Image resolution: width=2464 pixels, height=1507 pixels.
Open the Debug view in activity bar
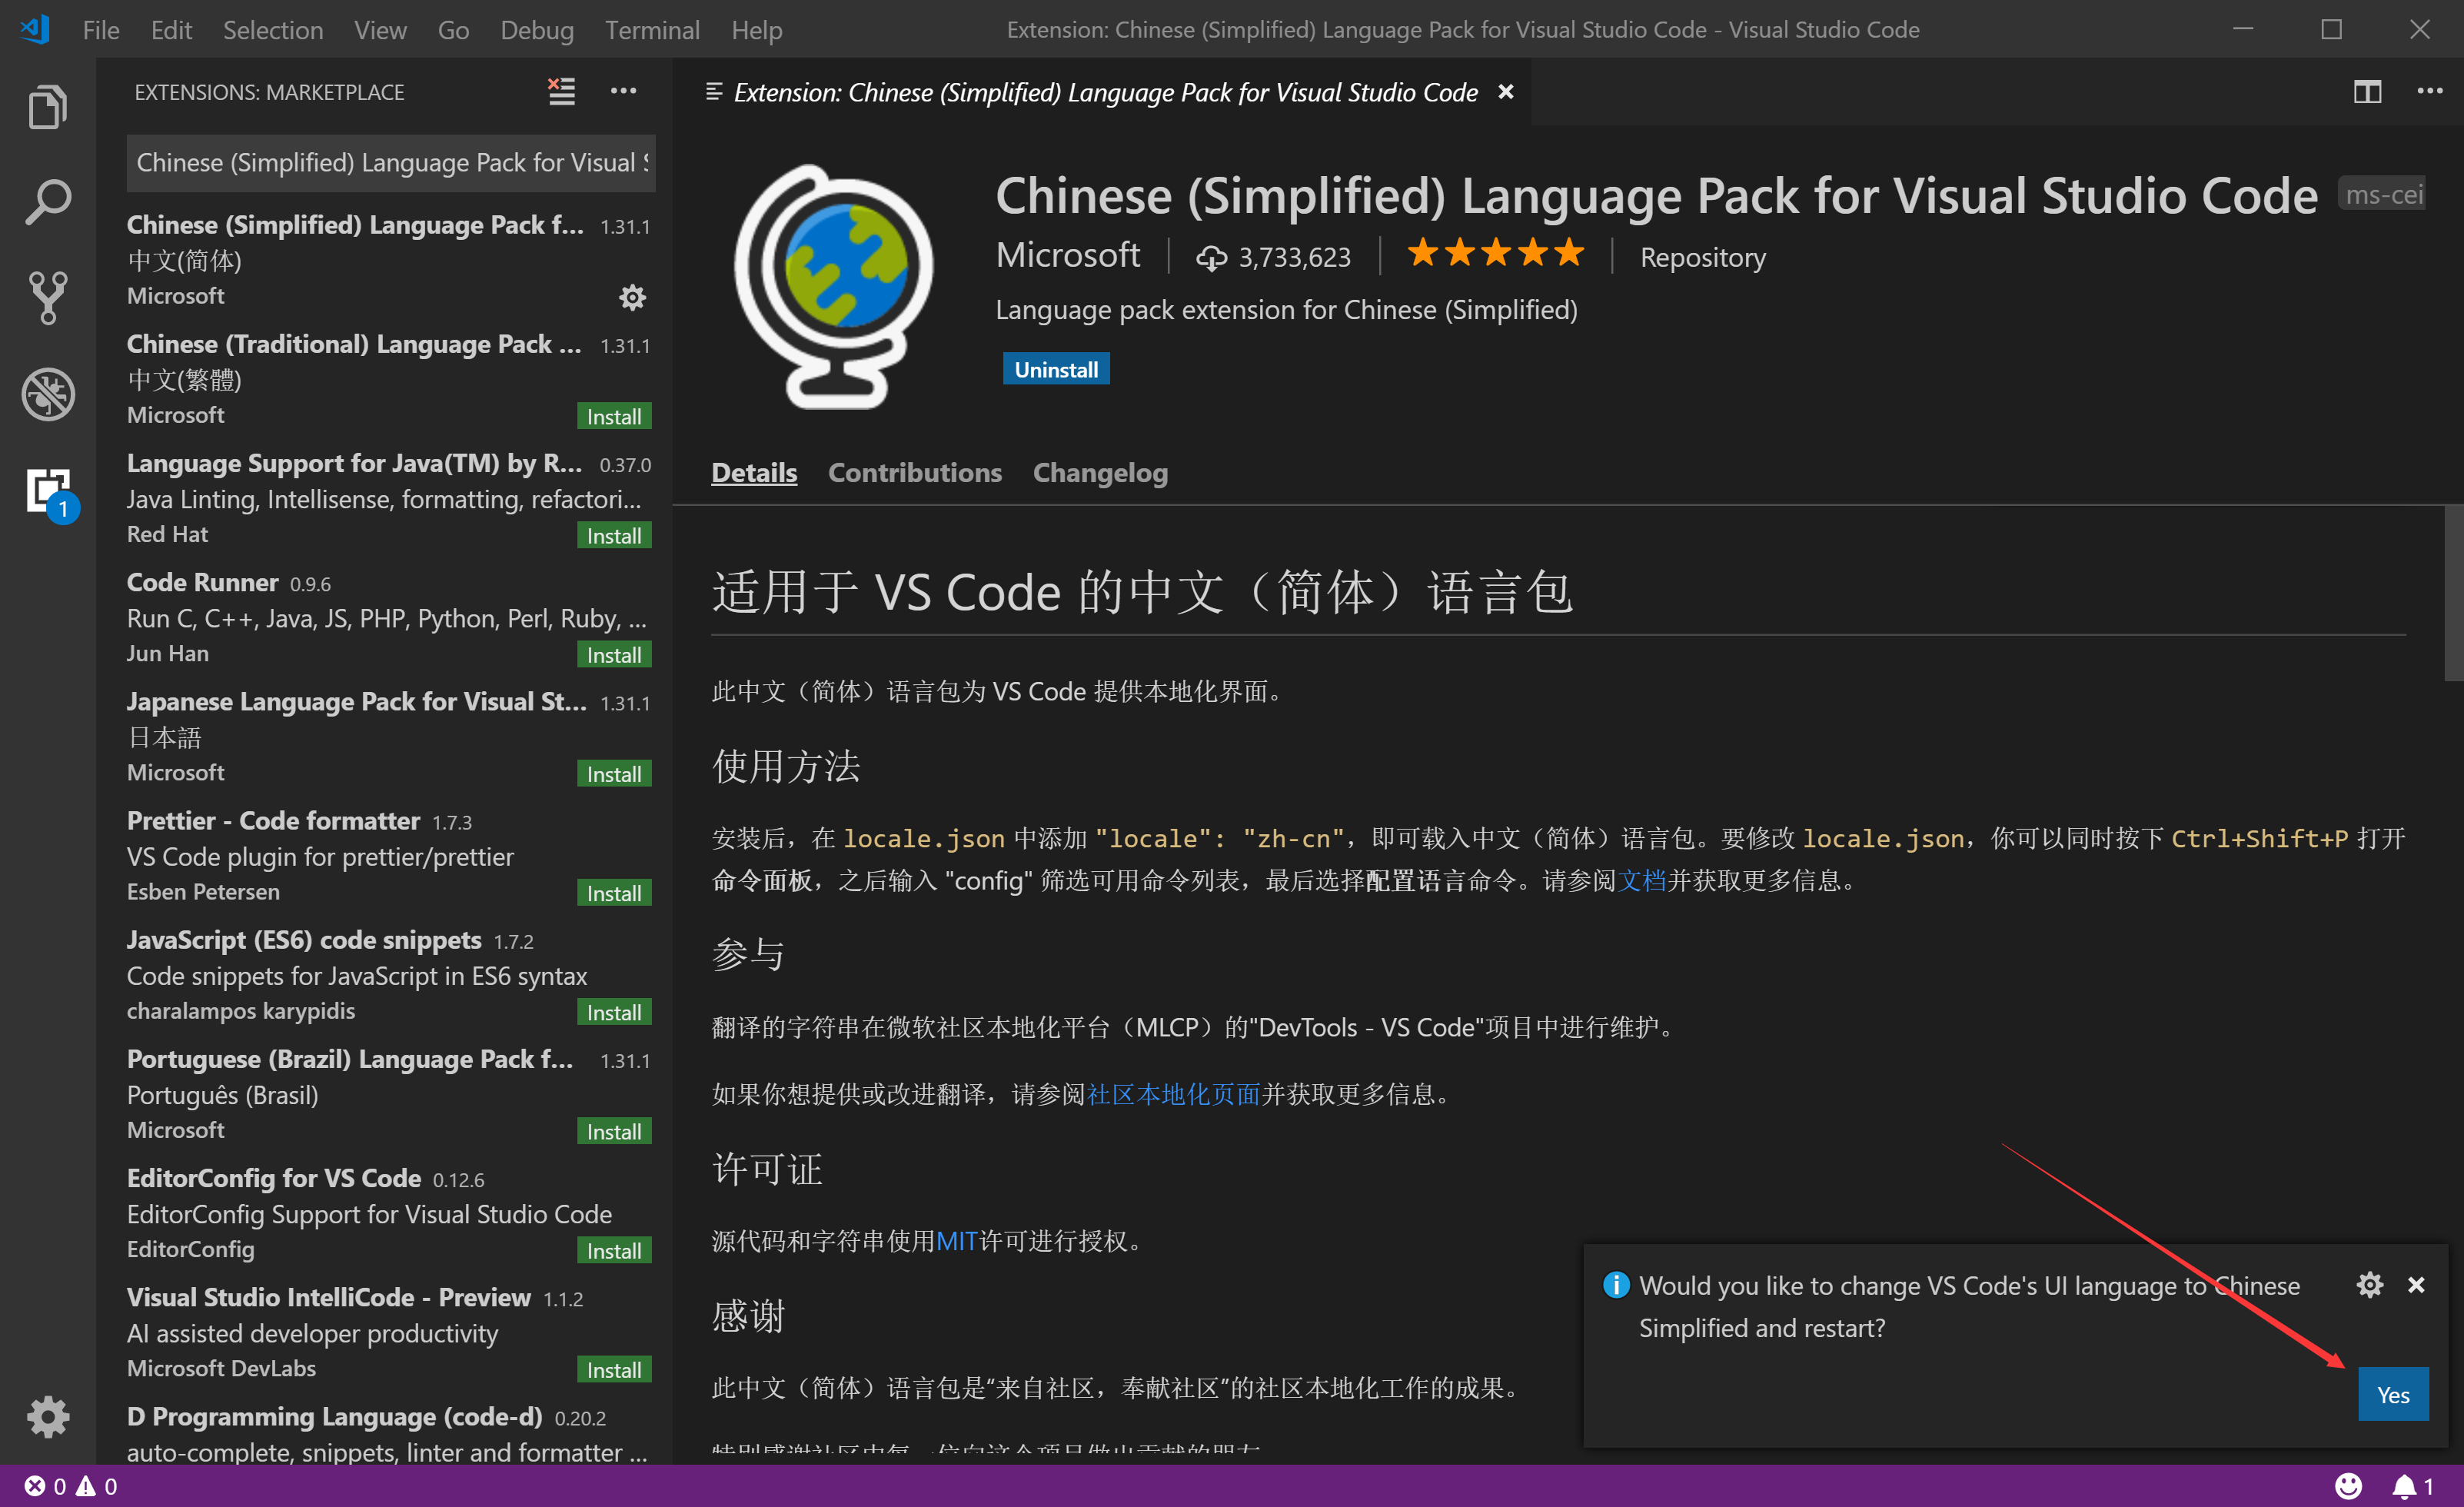click(47, 394)
